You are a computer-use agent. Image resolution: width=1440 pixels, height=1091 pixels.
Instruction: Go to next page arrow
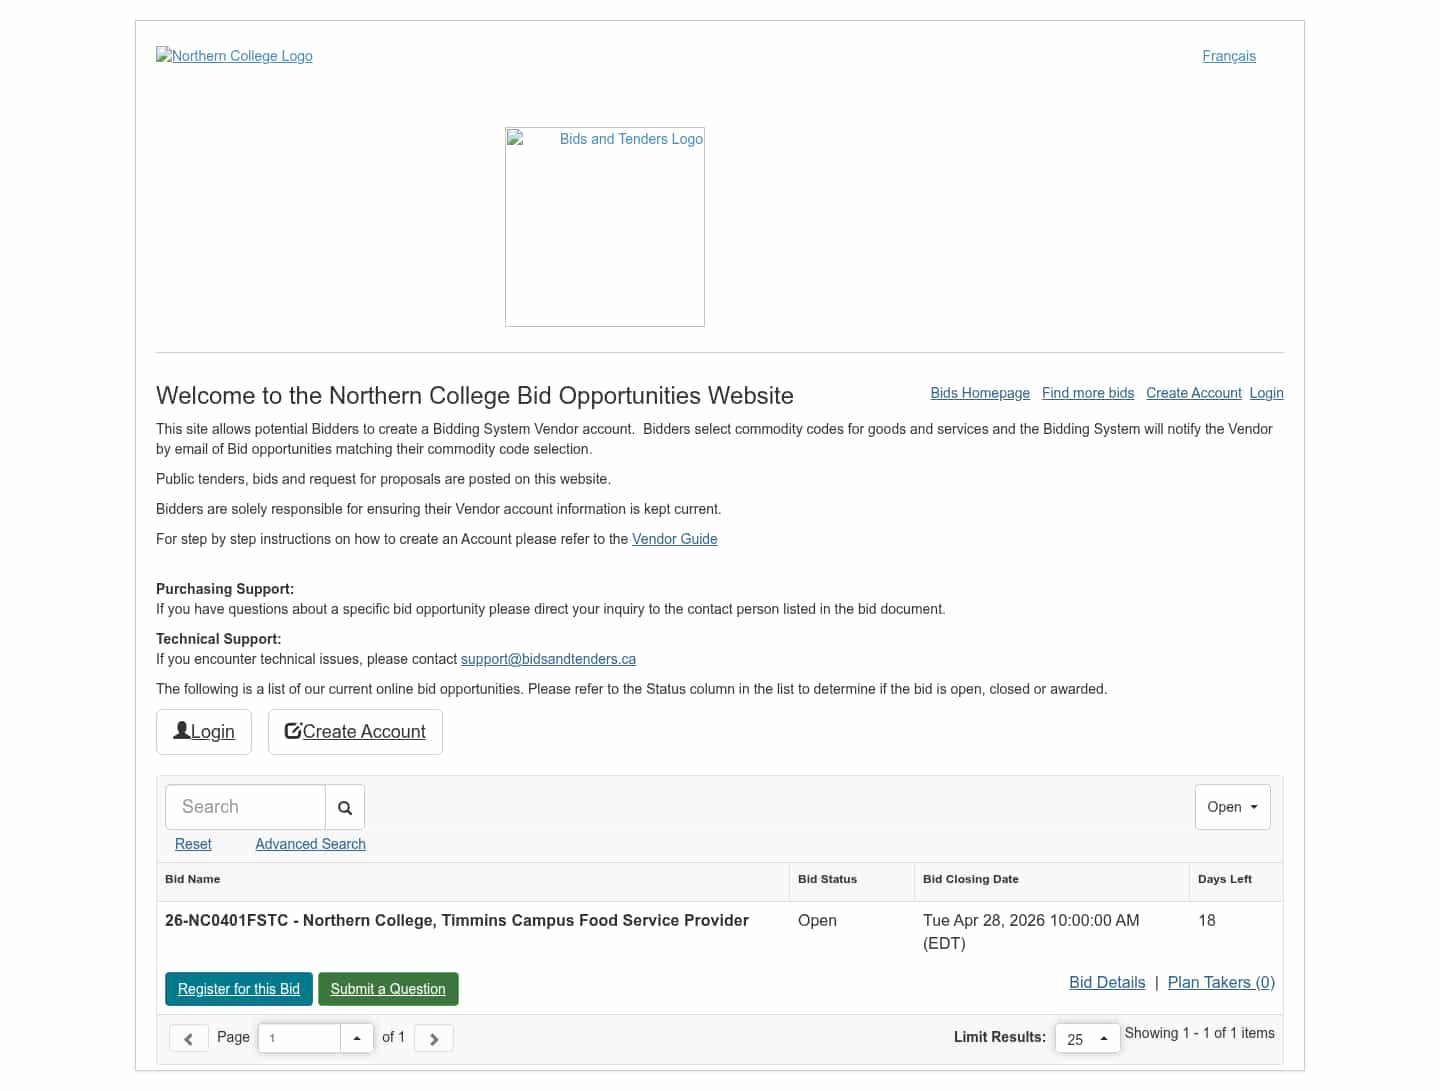pos(434,1038)
